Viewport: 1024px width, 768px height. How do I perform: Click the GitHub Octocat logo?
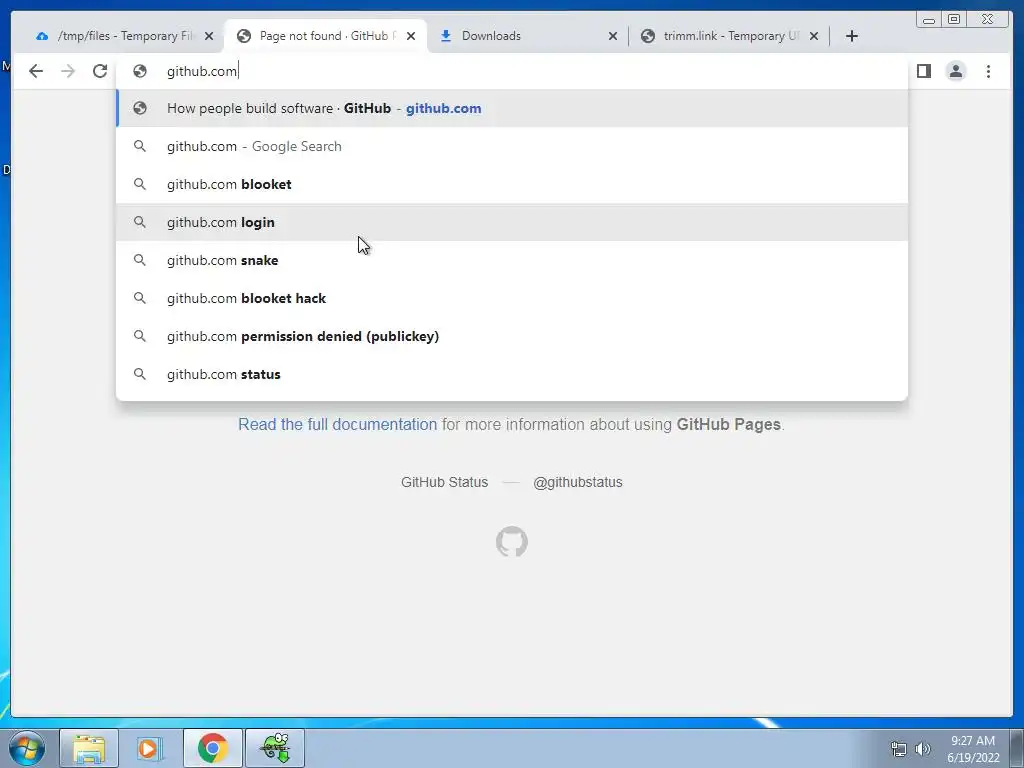tap(512, 541)
